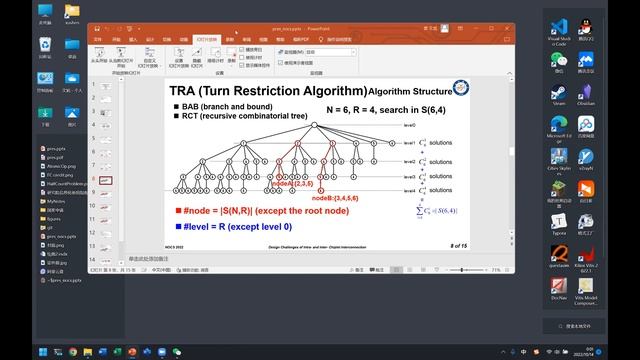640x360 pixels.
Task: Select slide 1 thumbnail in panel
Action: [106, 86]
